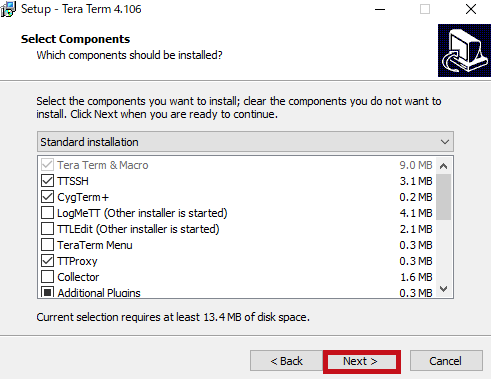491x379 pixels.
Task: Click the component list scrollbar thumb
Action: click(x=443, y=197)
